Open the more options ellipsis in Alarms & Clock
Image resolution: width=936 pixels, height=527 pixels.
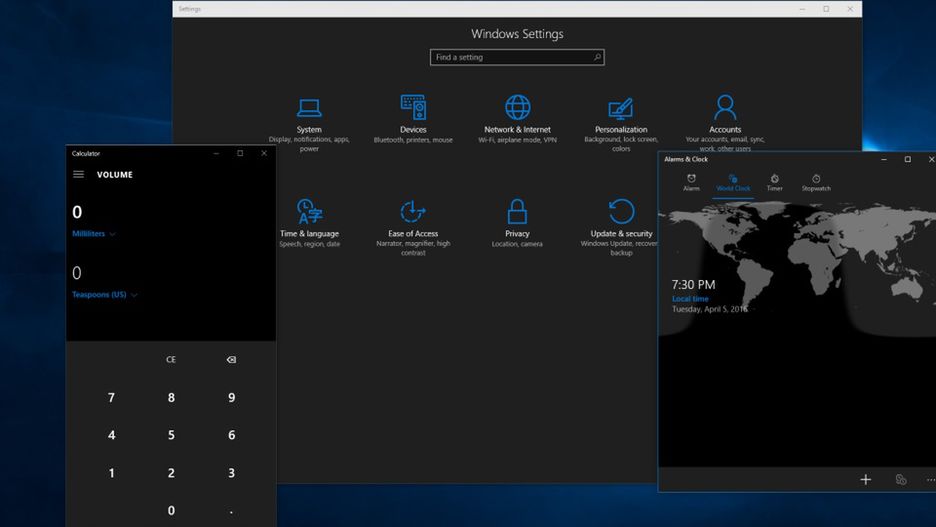(x=931, y=479)
